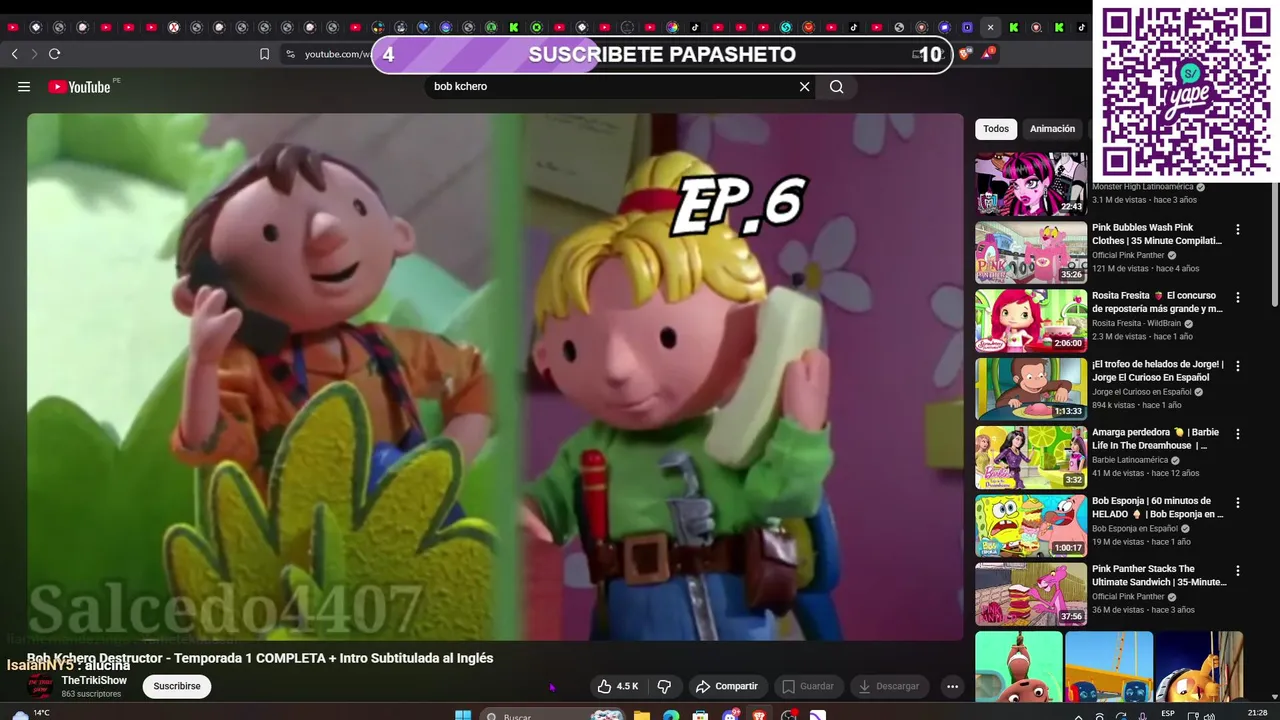Open site settings icon beside youtube.com URL
Viewport: 1280px width, 720px height.
(x=290, y=54)
